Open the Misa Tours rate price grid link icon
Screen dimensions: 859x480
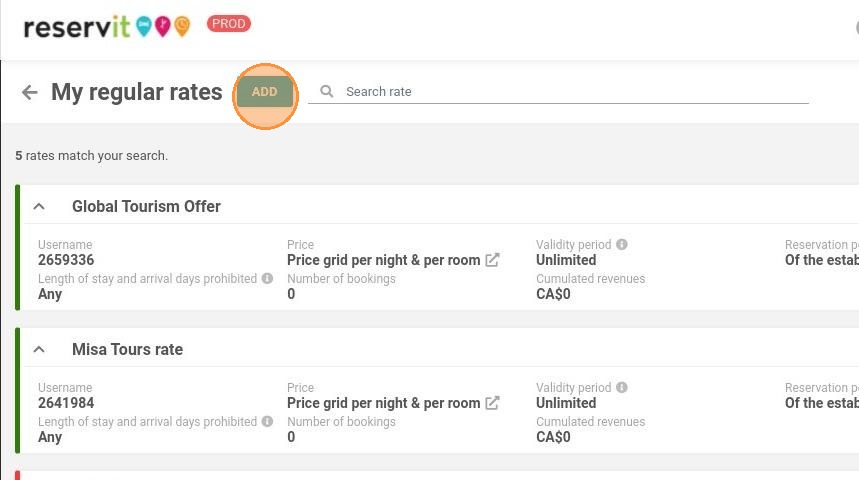492,403
